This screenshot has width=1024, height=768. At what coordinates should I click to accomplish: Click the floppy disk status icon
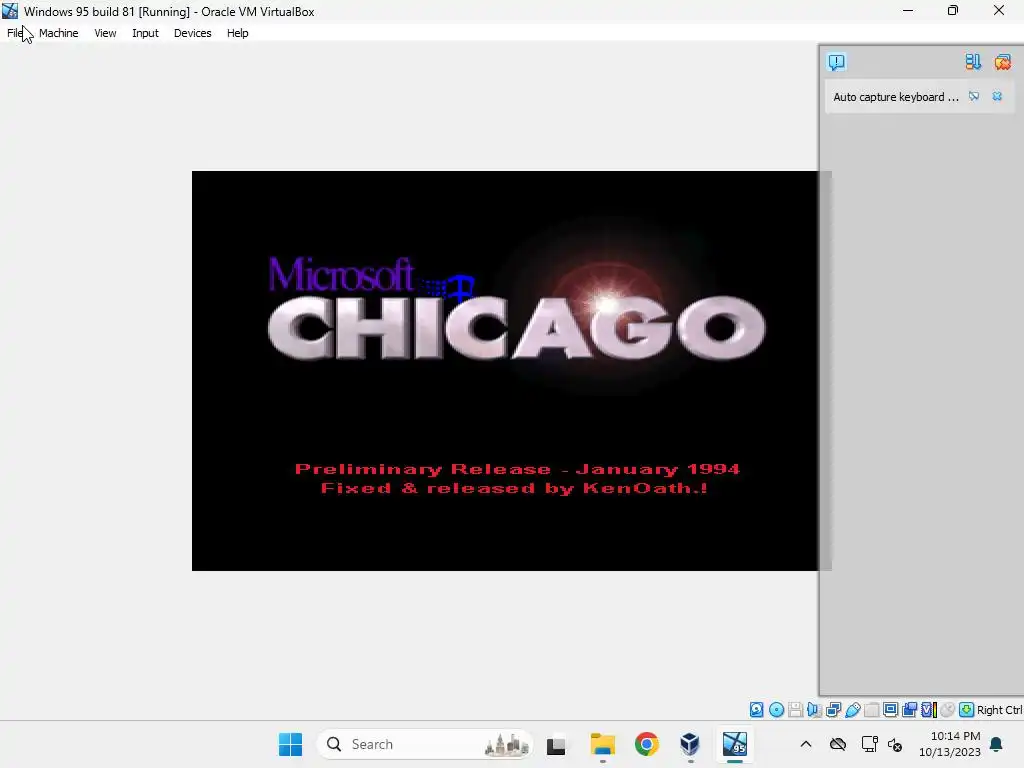(x=795, y=710)
